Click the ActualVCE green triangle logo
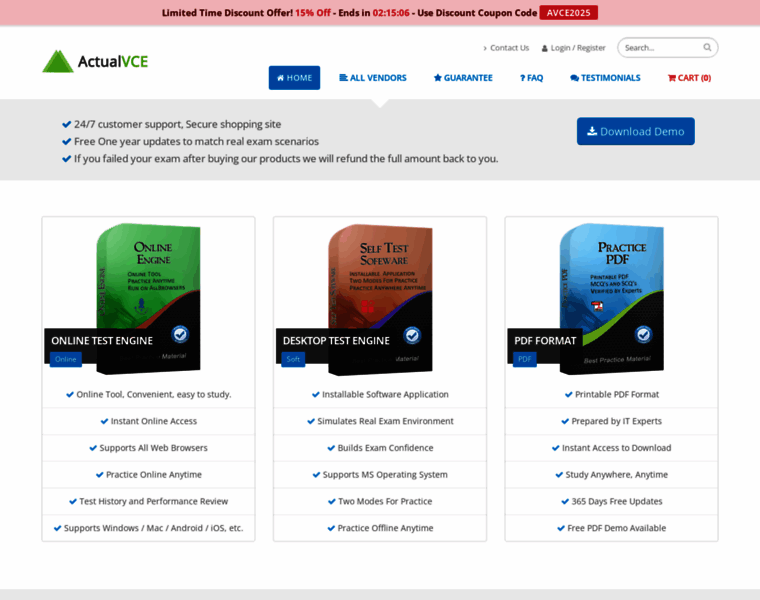The width and height of the screenshot is (760, 600). pos(58,62)
